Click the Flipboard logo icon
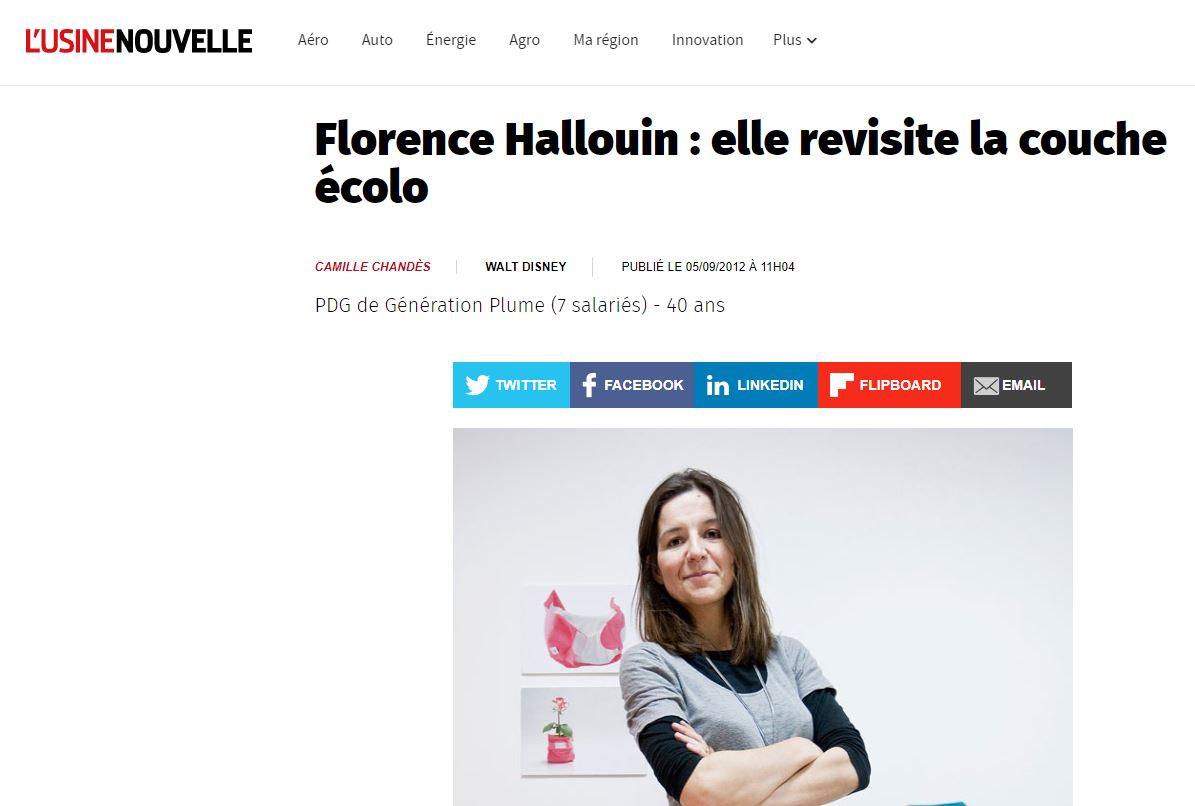Image resolution: width=1195 pixels, height=806 pixels. coord(841,385)
